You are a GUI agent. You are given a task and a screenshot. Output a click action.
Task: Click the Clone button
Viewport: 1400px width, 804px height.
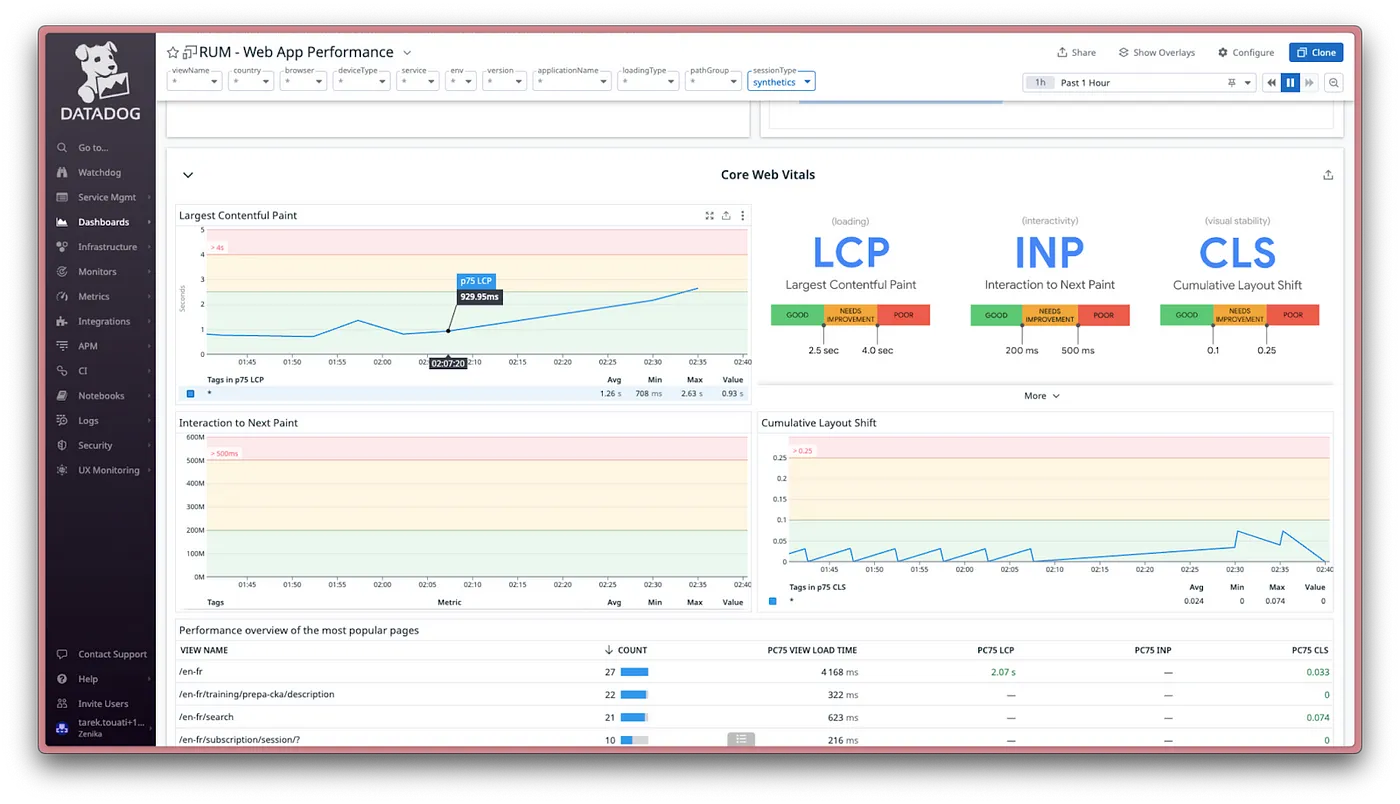(1316, 52)
